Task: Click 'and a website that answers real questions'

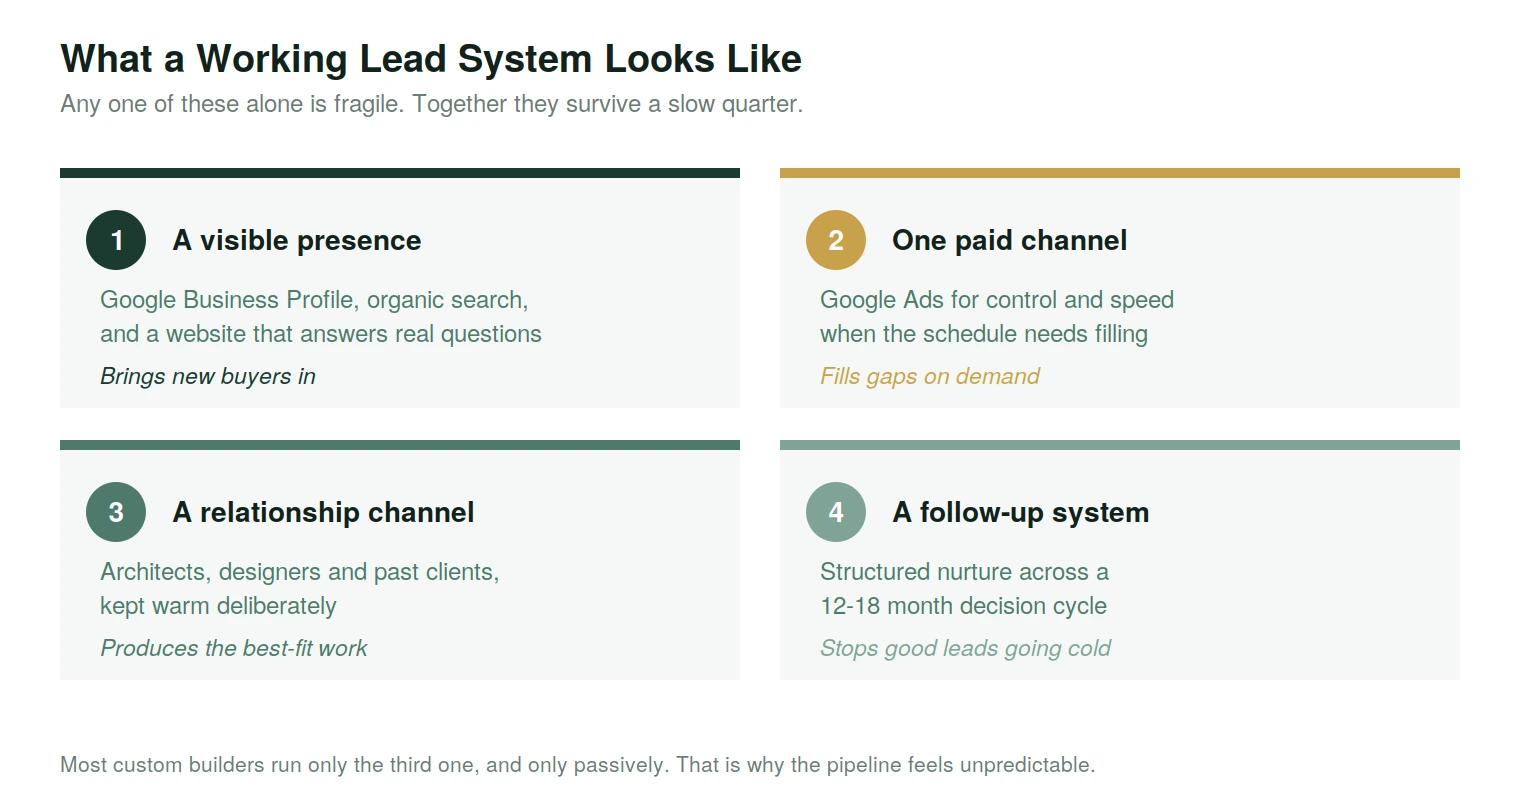Action: 321,334
